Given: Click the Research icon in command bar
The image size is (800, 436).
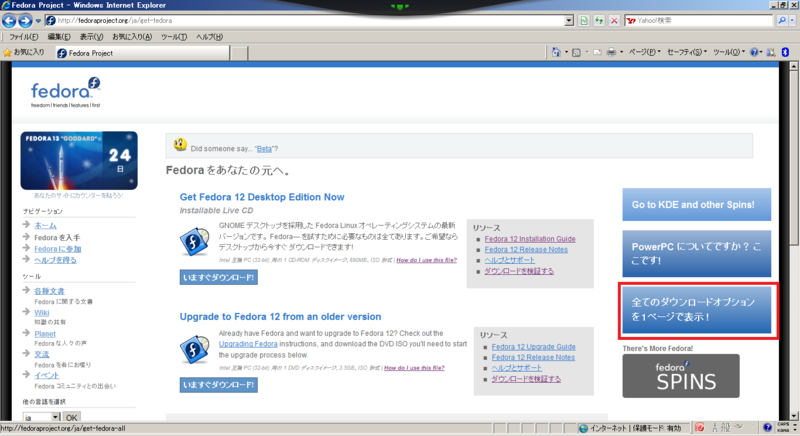Looking at the screenshot, I should pos(771,52).
